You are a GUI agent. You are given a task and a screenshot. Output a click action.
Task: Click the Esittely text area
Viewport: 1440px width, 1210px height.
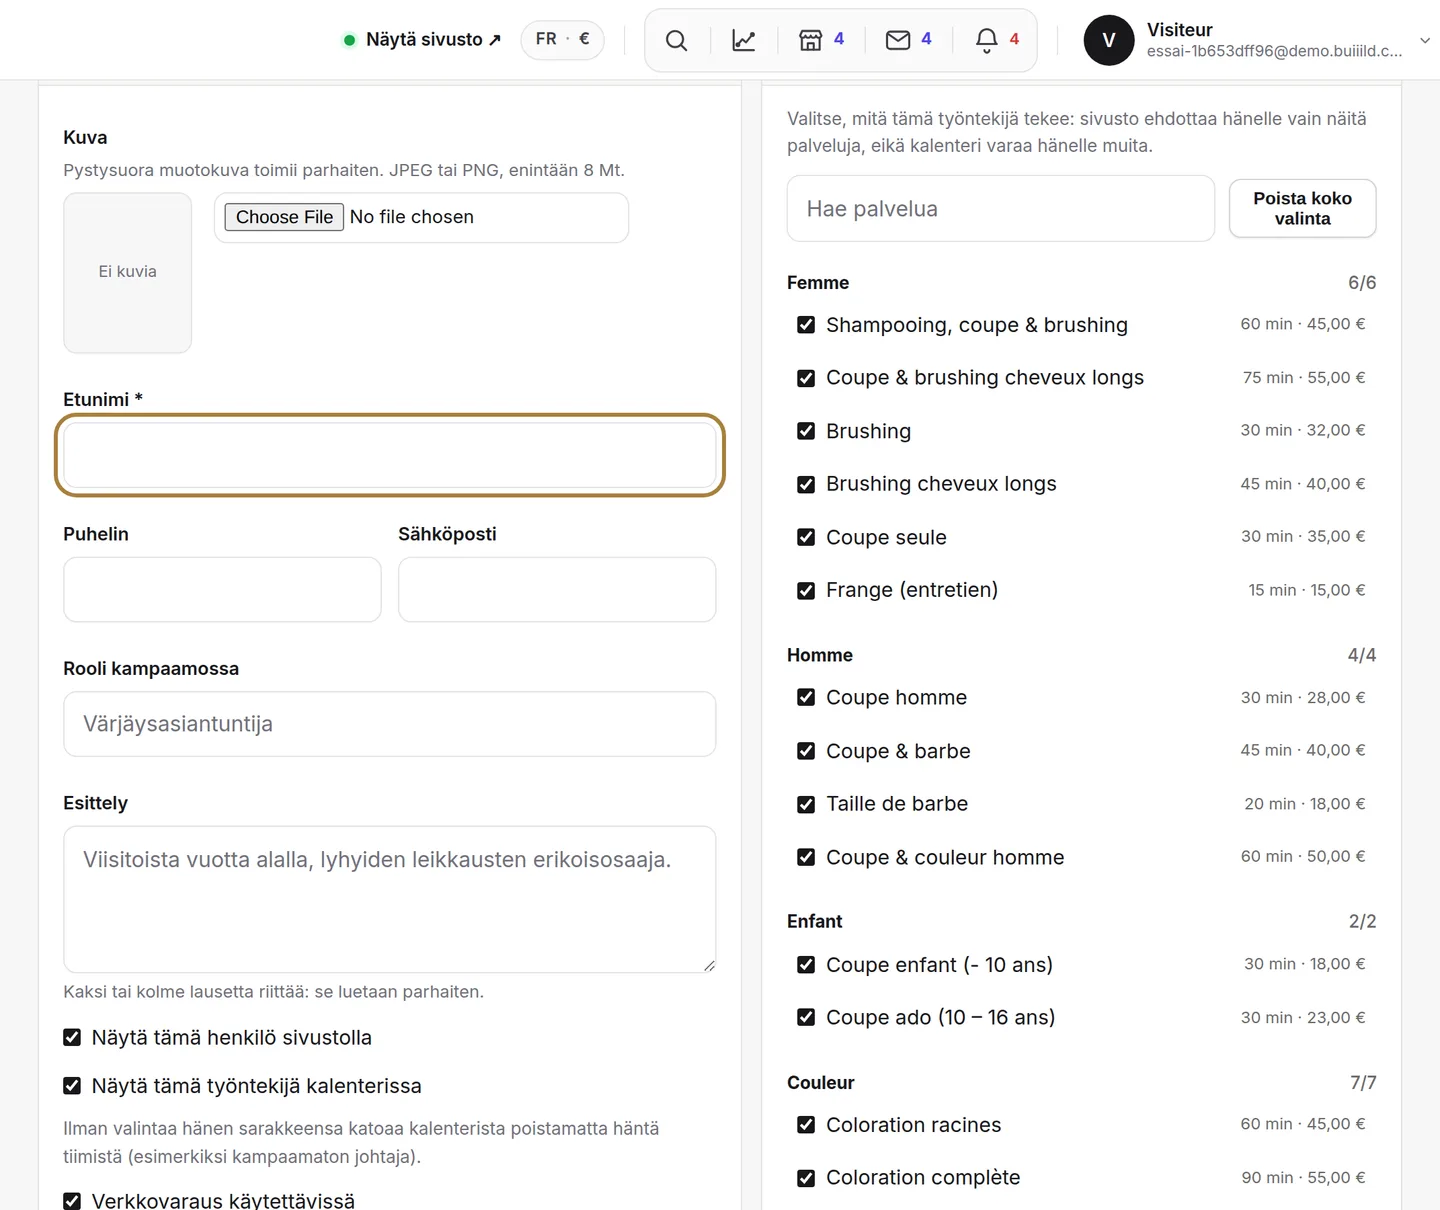click(390, 899)
